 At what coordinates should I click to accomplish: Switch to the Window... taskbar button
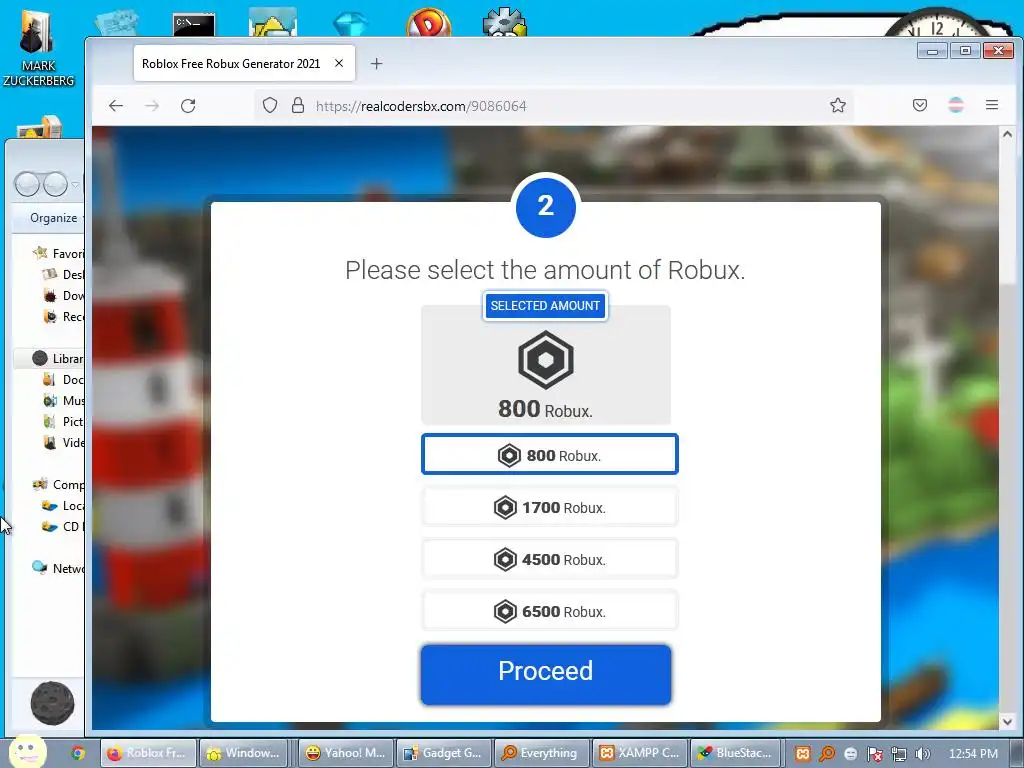coord(245,753)
